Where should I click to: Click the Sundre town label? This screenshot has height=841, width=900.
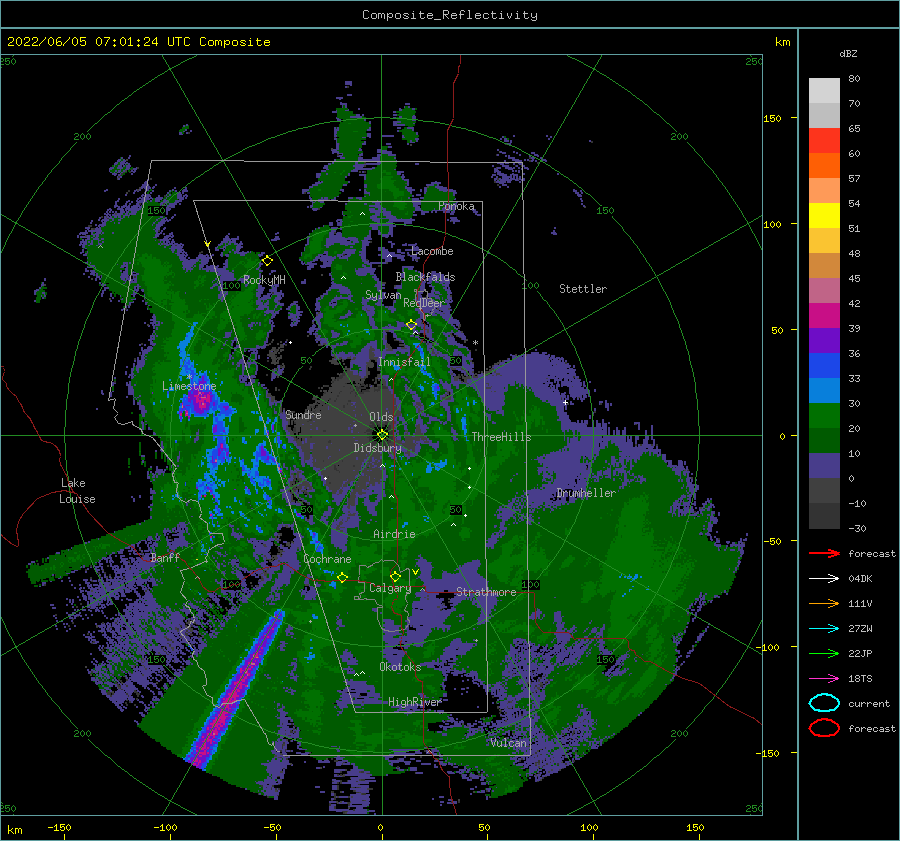coord(303,414)
